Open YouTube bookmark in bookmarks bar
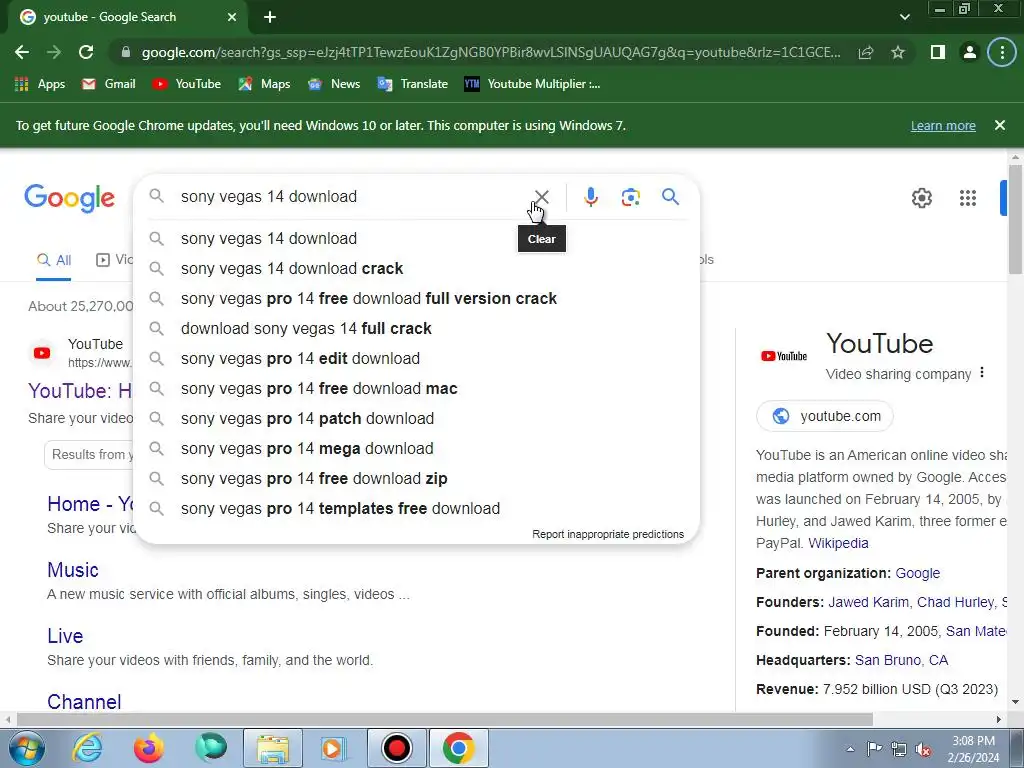Viewport: 1024px width, 768px height. pos(186,84)
